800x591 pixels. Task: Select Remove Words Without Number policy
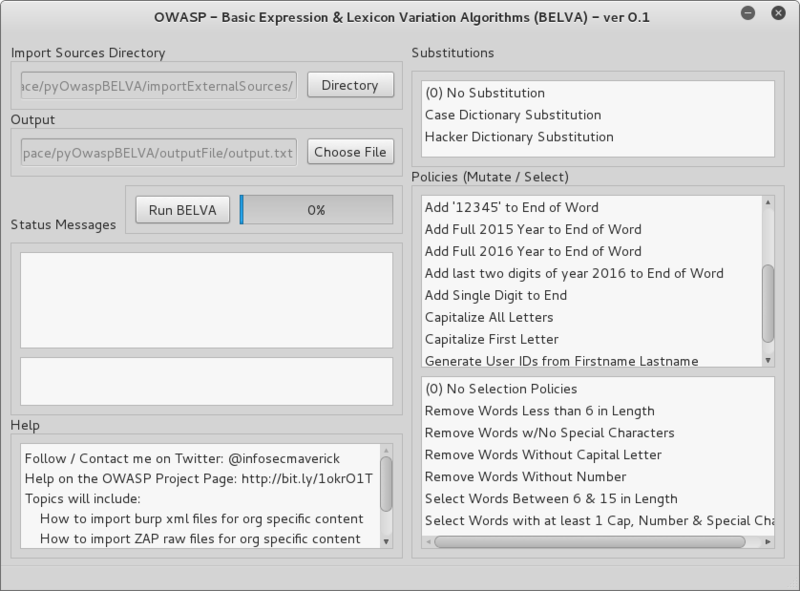coord(525,477)
